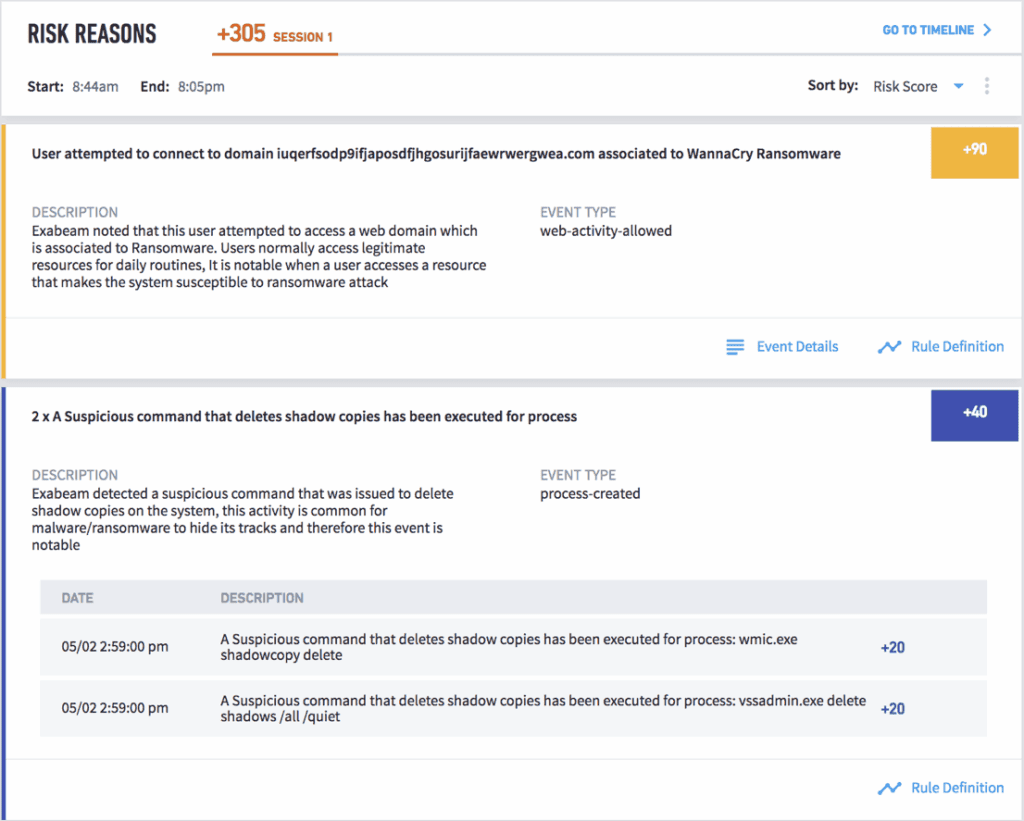Image resolution: width=1024 pixels, height=821 pixels.
Task: Open the Sort by Risk Score dropdown
Action: click(x=908, y=86)
